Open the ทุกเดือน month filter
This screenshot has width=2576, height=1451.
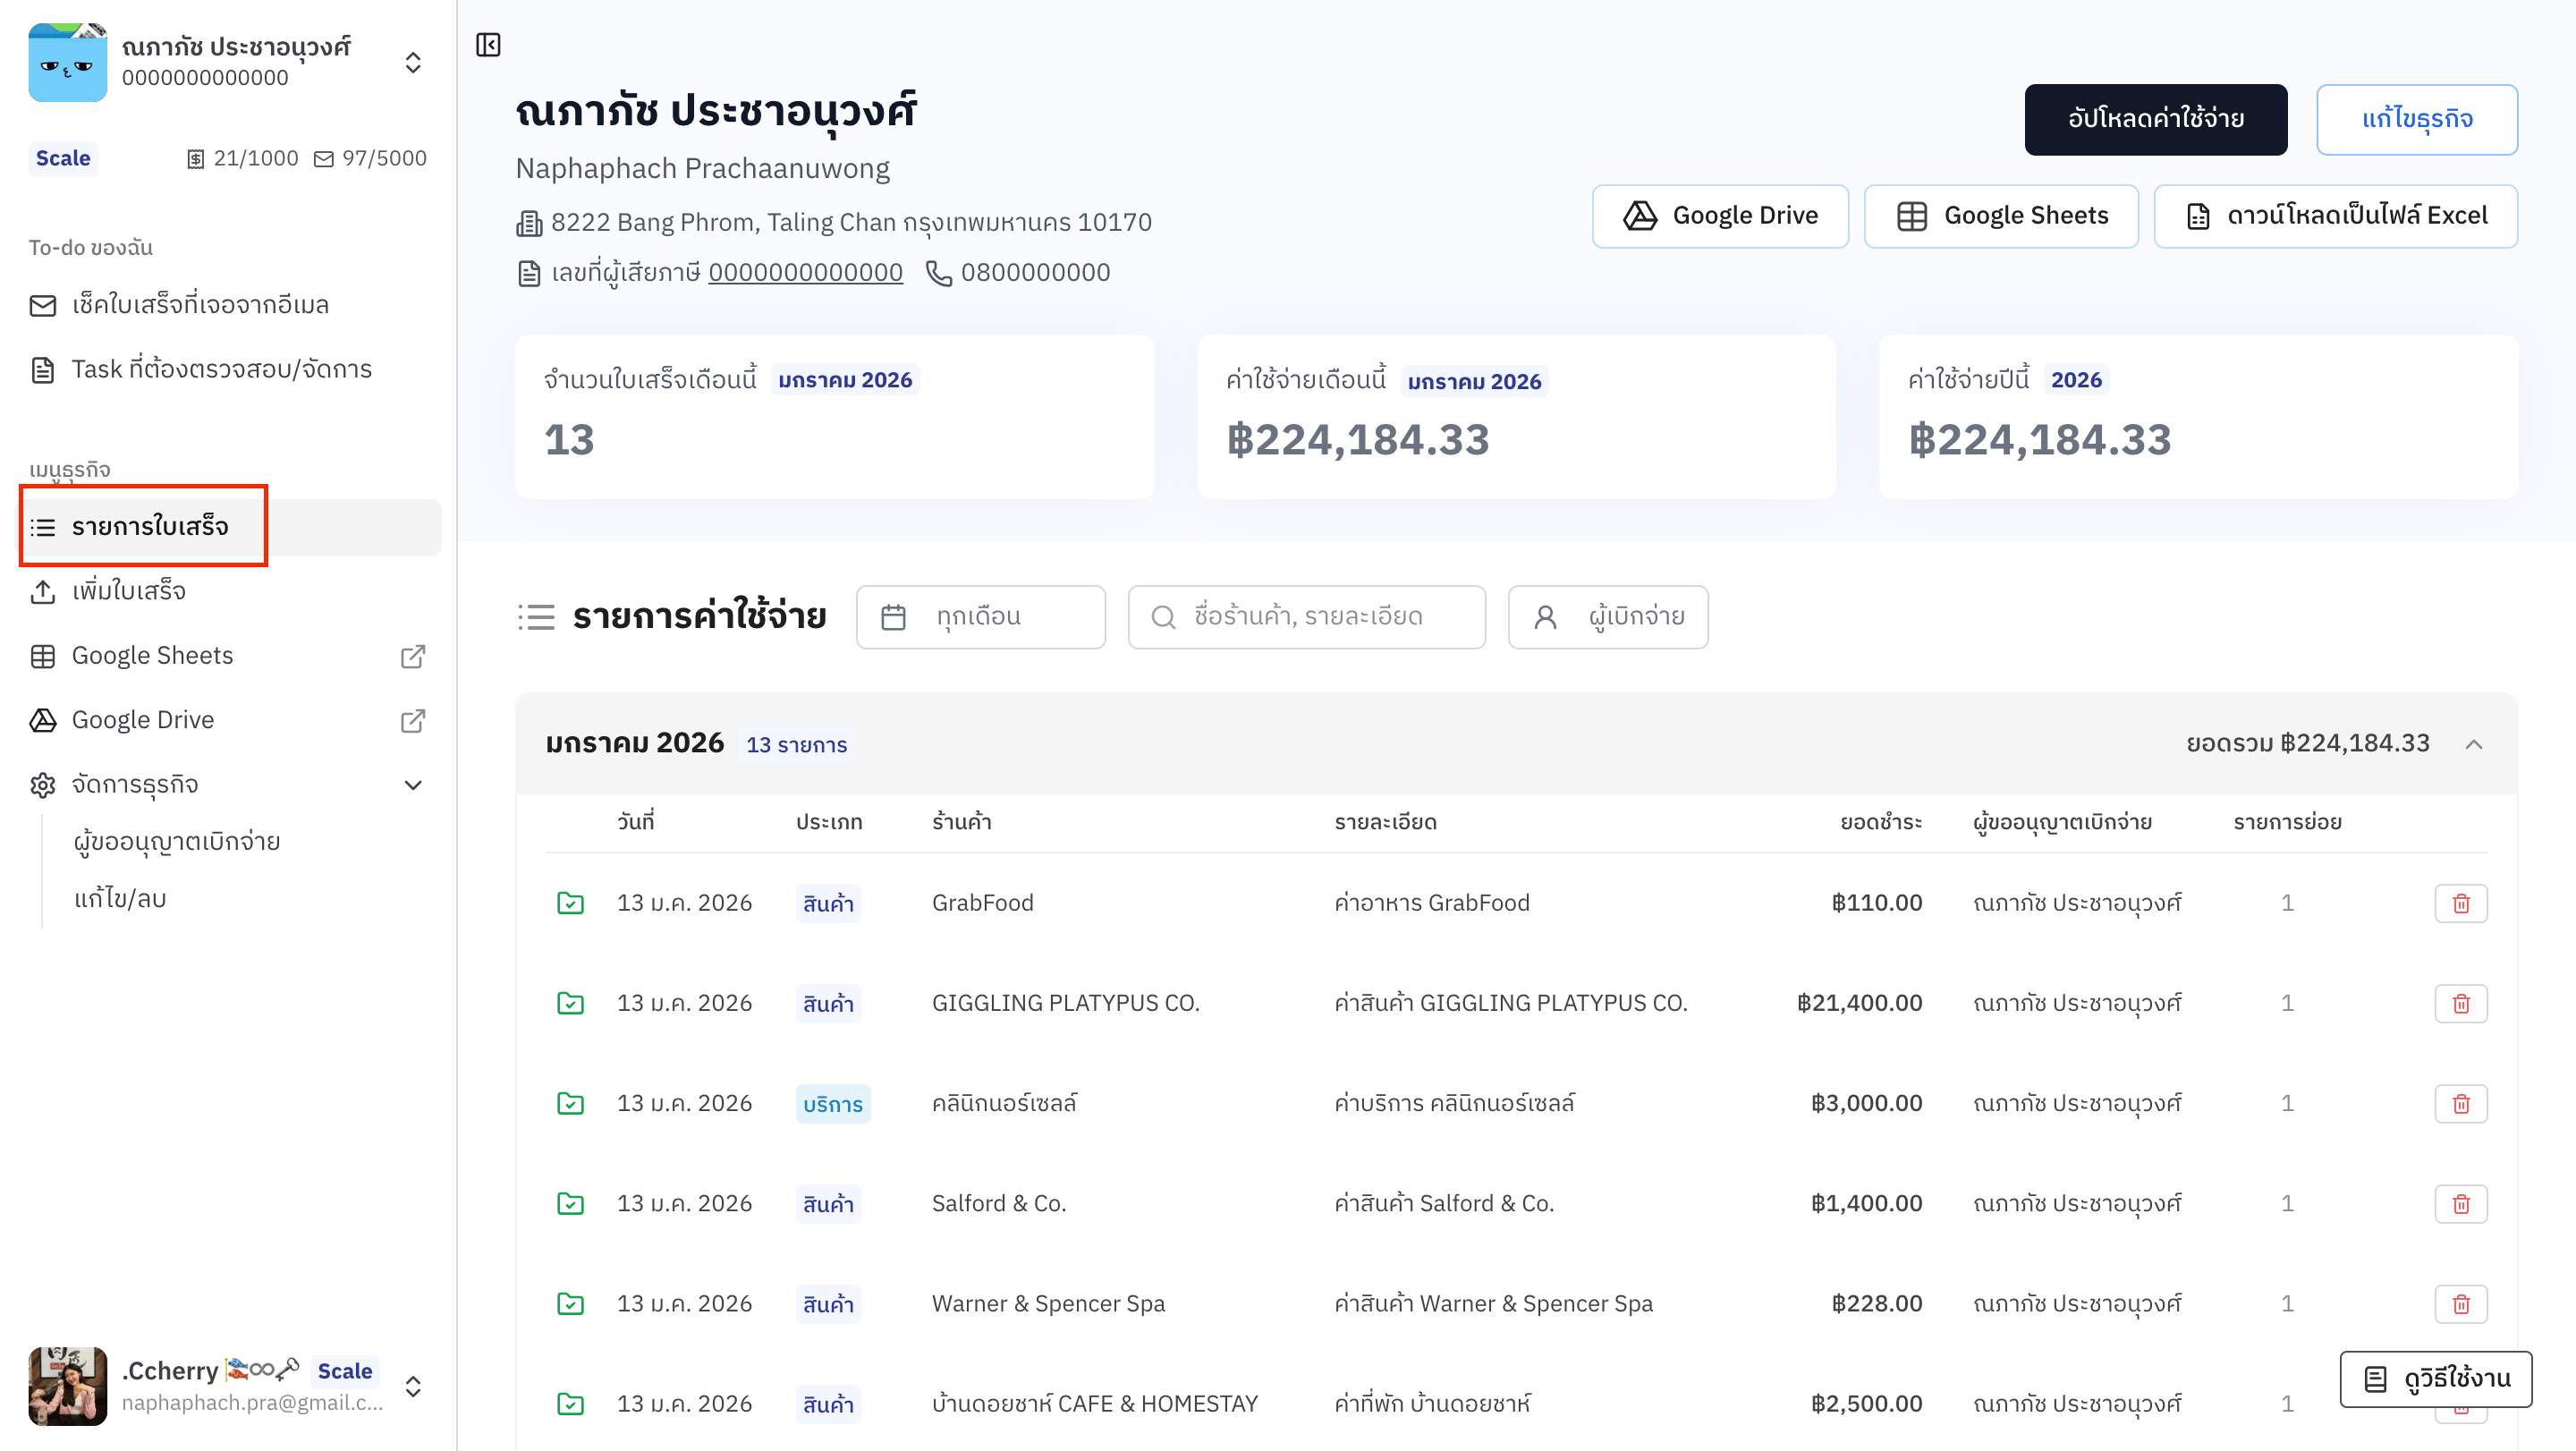click(x=980, y=616)
